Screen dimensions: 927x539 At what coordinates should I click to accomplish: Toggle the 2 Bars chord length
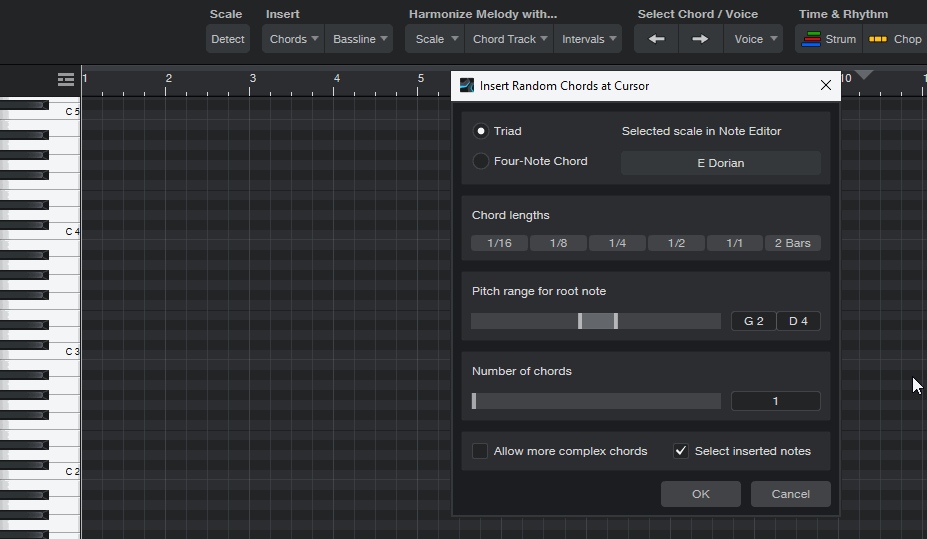pyautogui.click(x=793, y=243)
